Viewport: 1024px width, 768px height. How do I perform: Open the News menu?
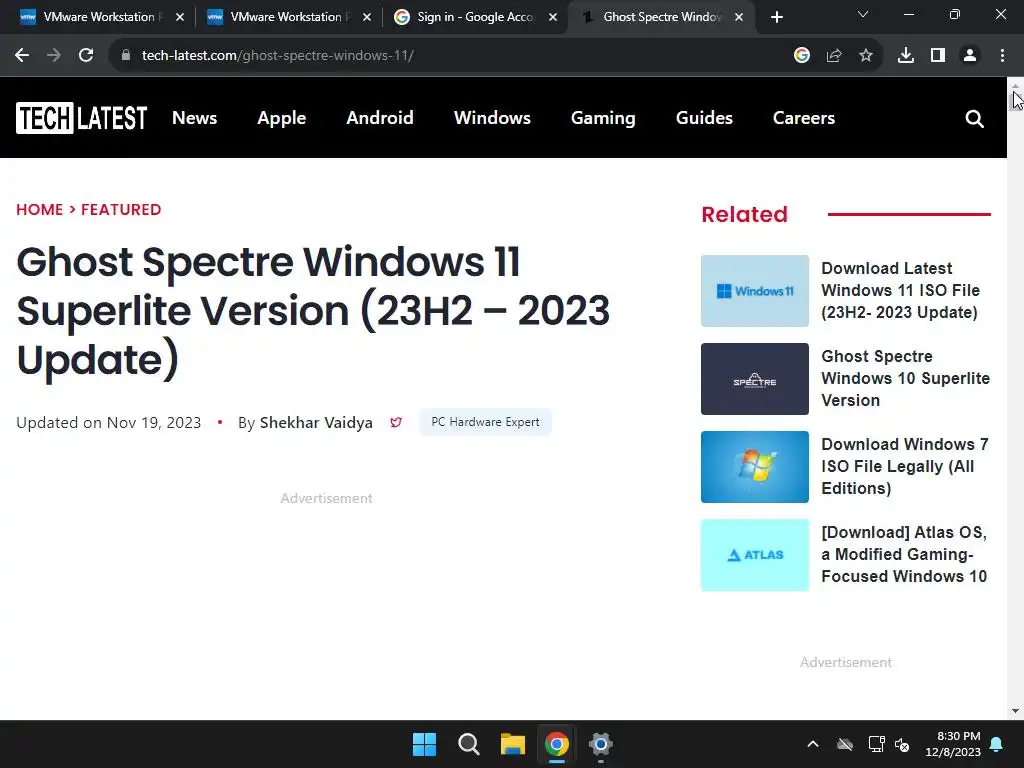(x=194, y=118)
